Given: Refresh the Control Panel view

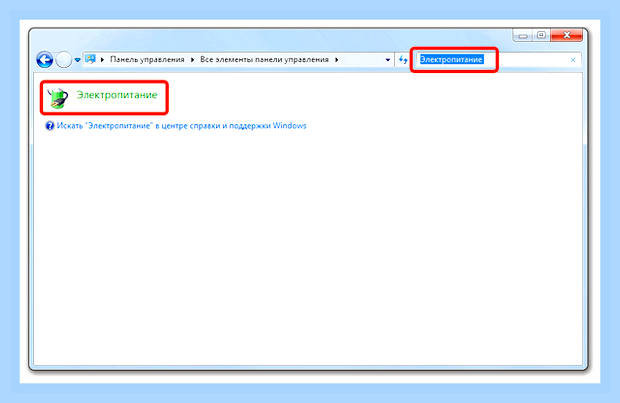Looking at the screenshot, I should click(403, 60).
